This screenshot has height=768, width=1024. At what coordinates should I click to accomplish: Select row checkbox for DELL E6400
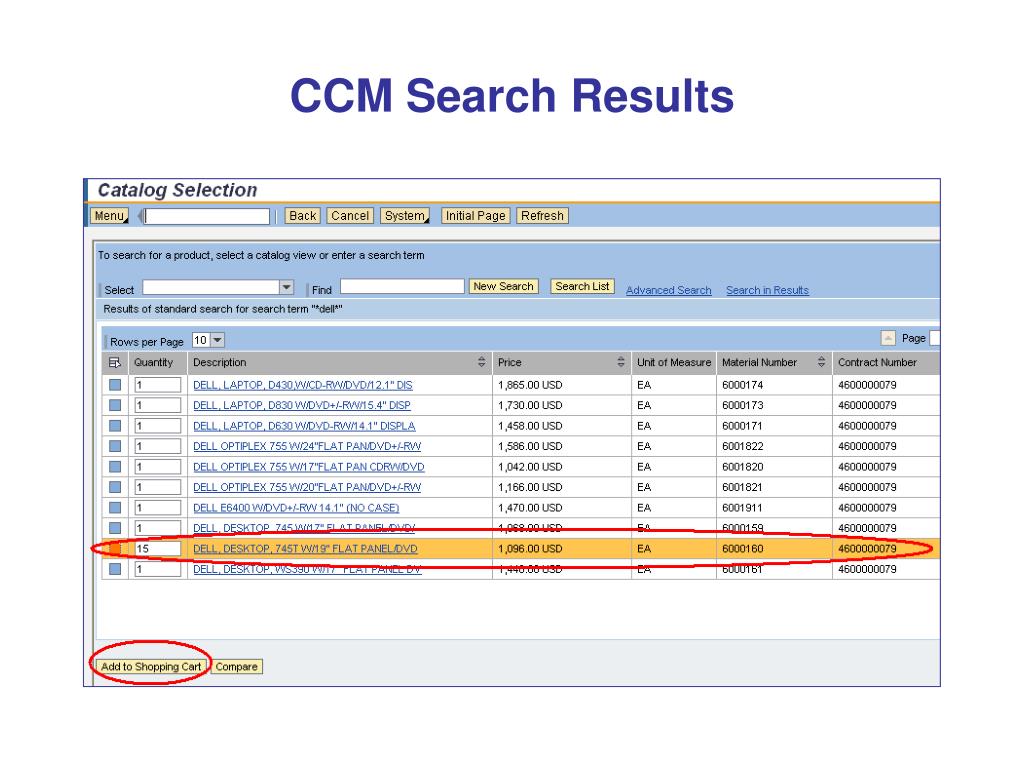(x=115, y=507)
